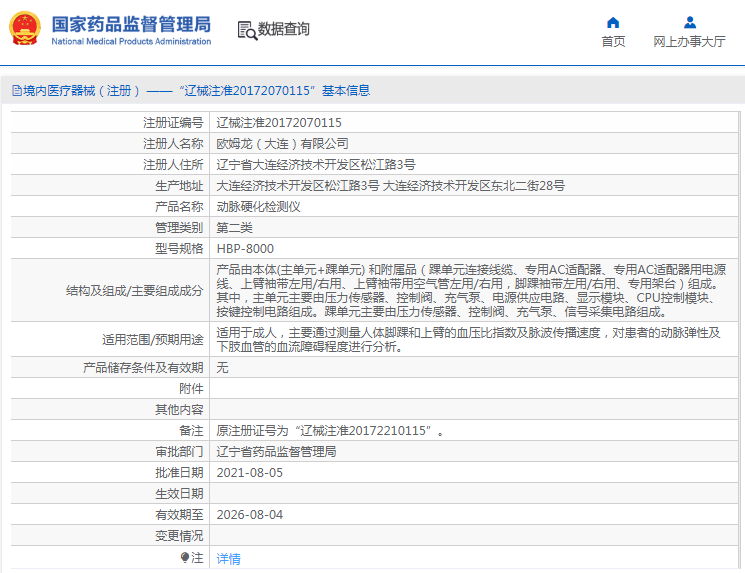745x573 pixels.
Task: Click the product name 动脉硬化检测仪
Action: (x=259, y=207)
